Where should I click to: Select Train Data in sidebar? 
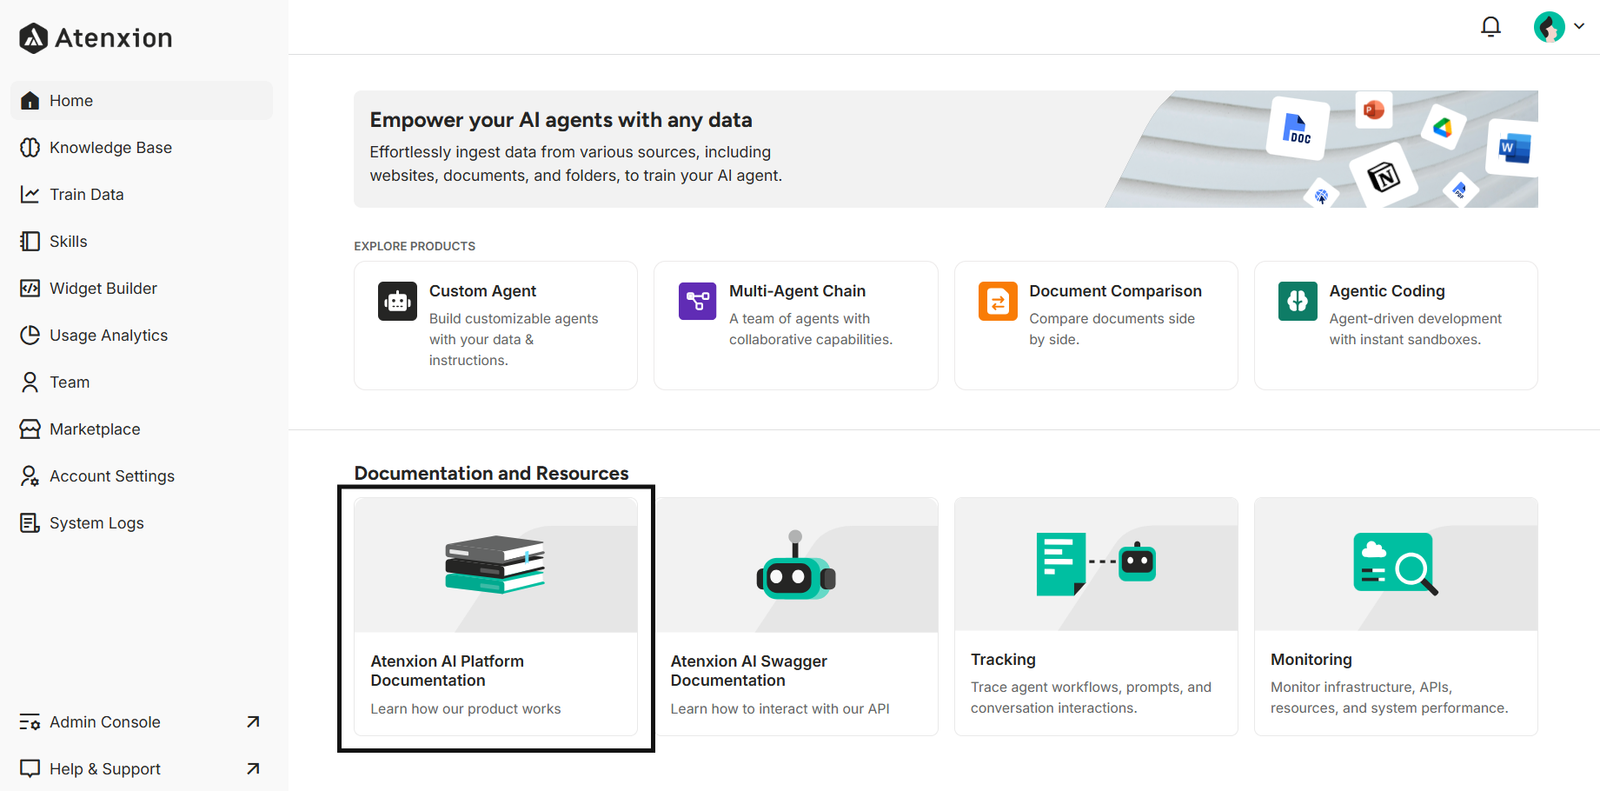pyautogui.click(x=141, y=194)
